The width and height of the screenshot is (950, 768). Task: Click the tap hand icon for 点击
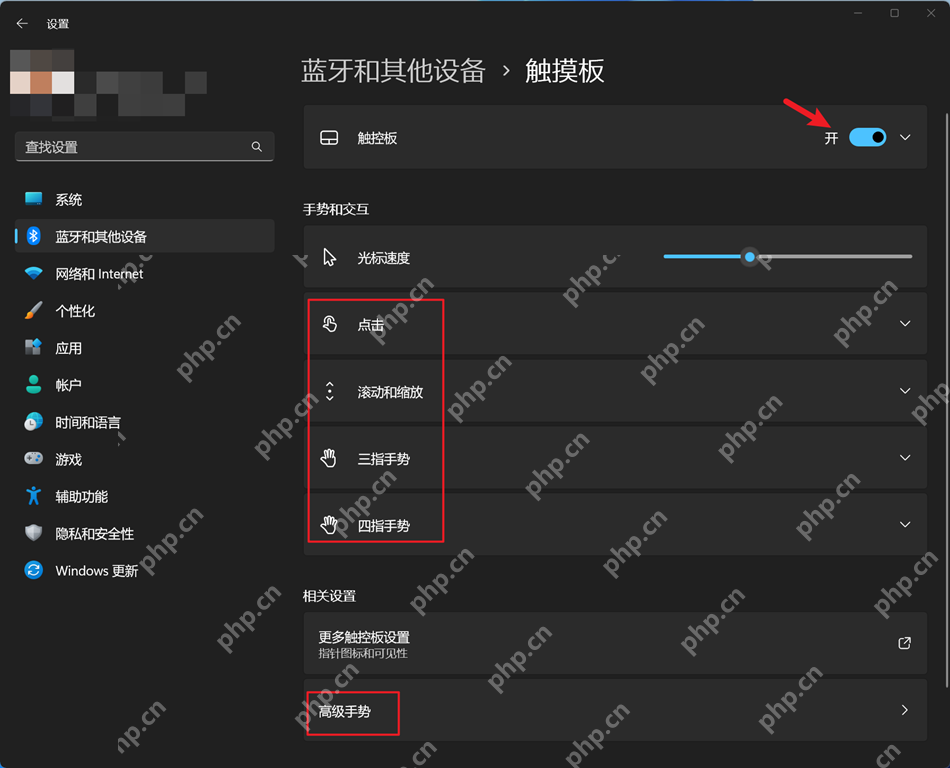[x=329, y=324]
